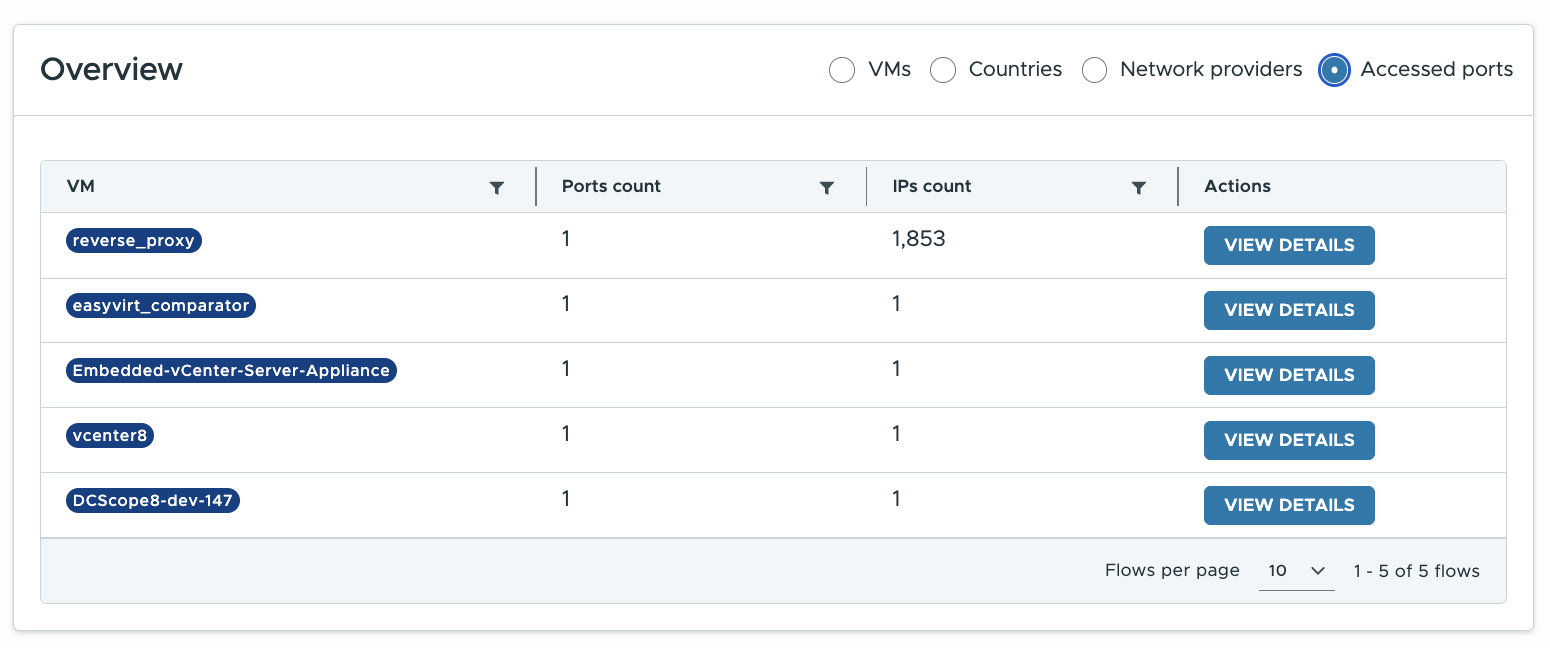Screen dimensions: 1550x648
Task: Click the vcenter8 VM tag
Action: pos(110,436)
